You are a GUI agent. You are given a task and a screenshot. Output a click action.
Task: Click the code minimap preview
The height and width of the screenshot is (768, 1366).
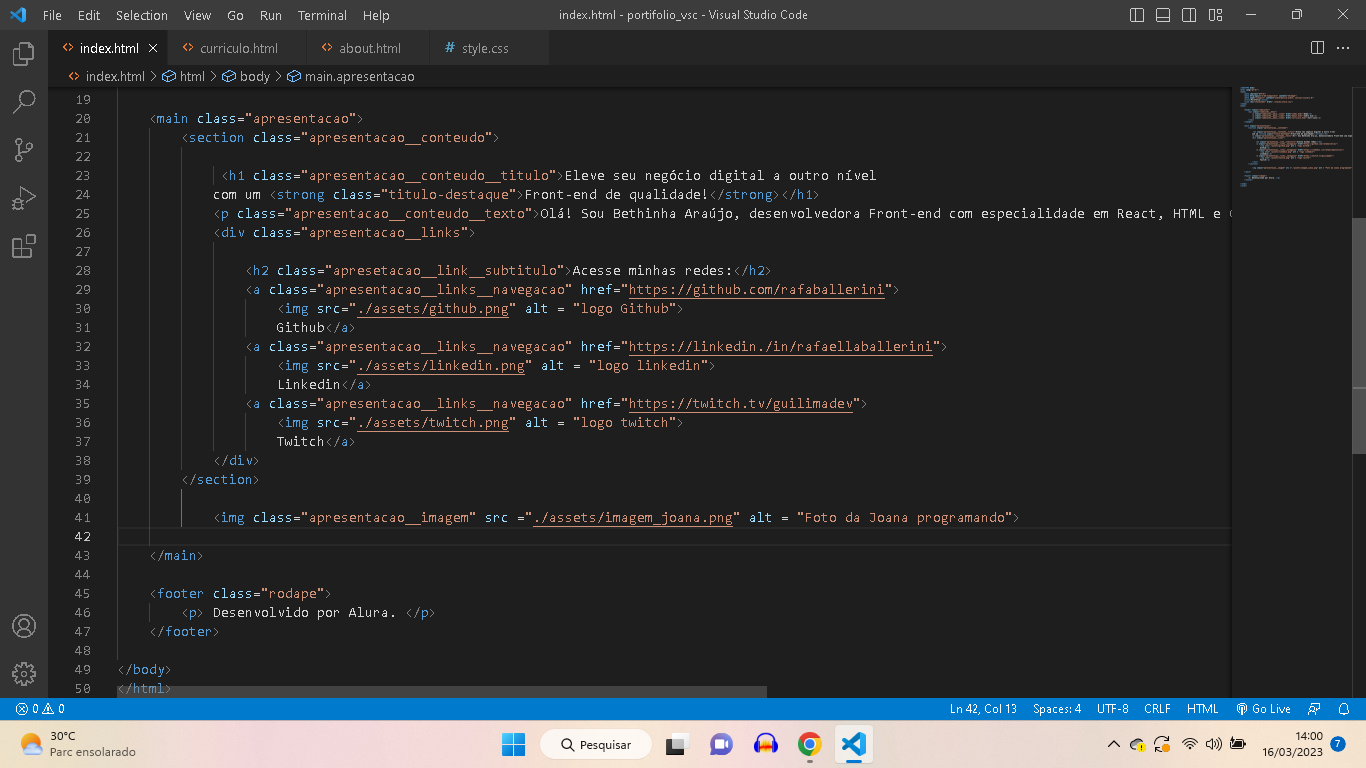[x=1291, y=137]
